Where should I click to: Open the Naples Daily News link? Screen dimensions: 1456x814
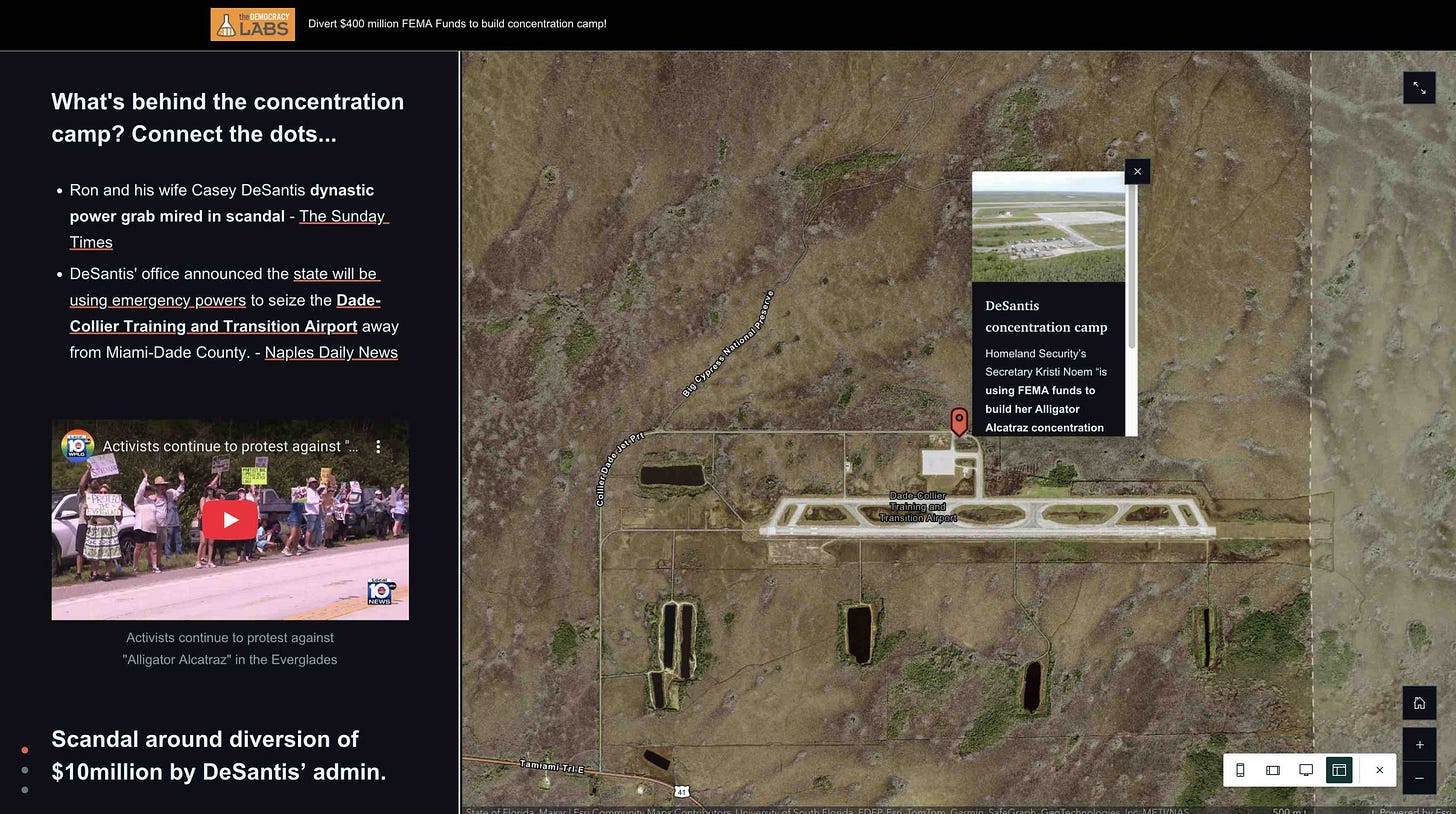(331, 352)
